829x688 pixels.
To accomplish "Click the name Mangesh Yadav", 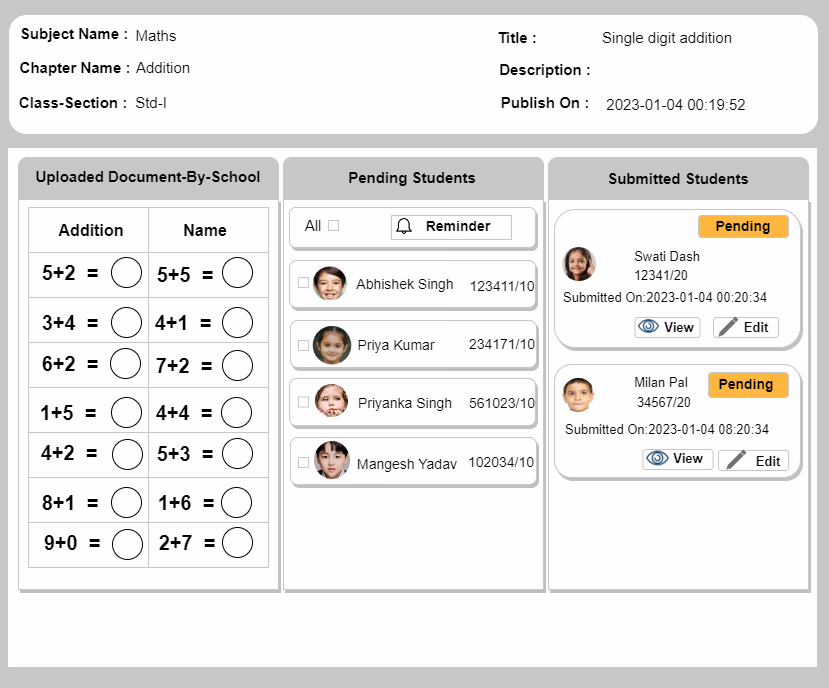I will point(407,464).
